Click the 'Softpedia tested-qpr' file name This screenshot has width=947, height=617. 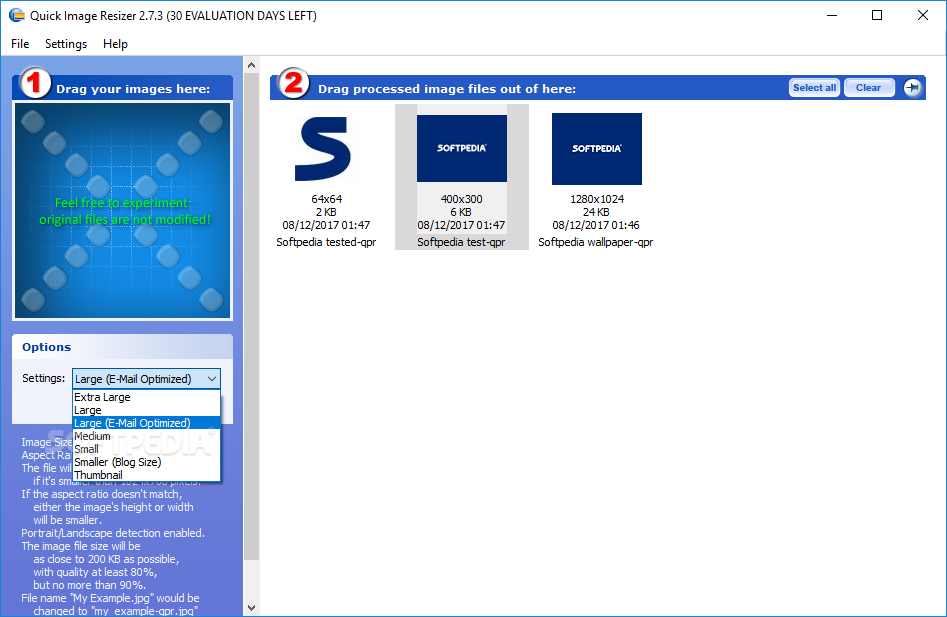(326, 242)
